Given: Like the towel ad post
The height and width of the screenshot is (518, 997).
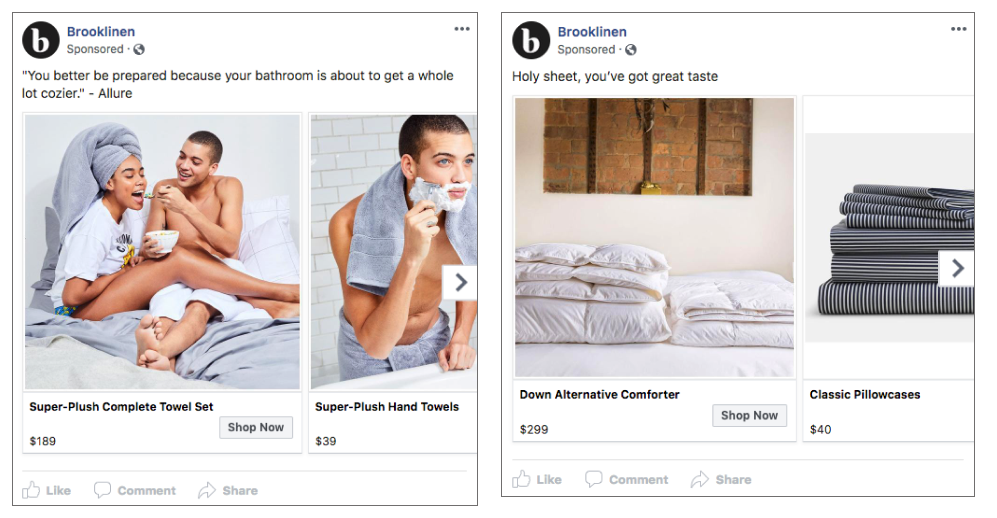Looking at the screenshot, I should (46, 490).
